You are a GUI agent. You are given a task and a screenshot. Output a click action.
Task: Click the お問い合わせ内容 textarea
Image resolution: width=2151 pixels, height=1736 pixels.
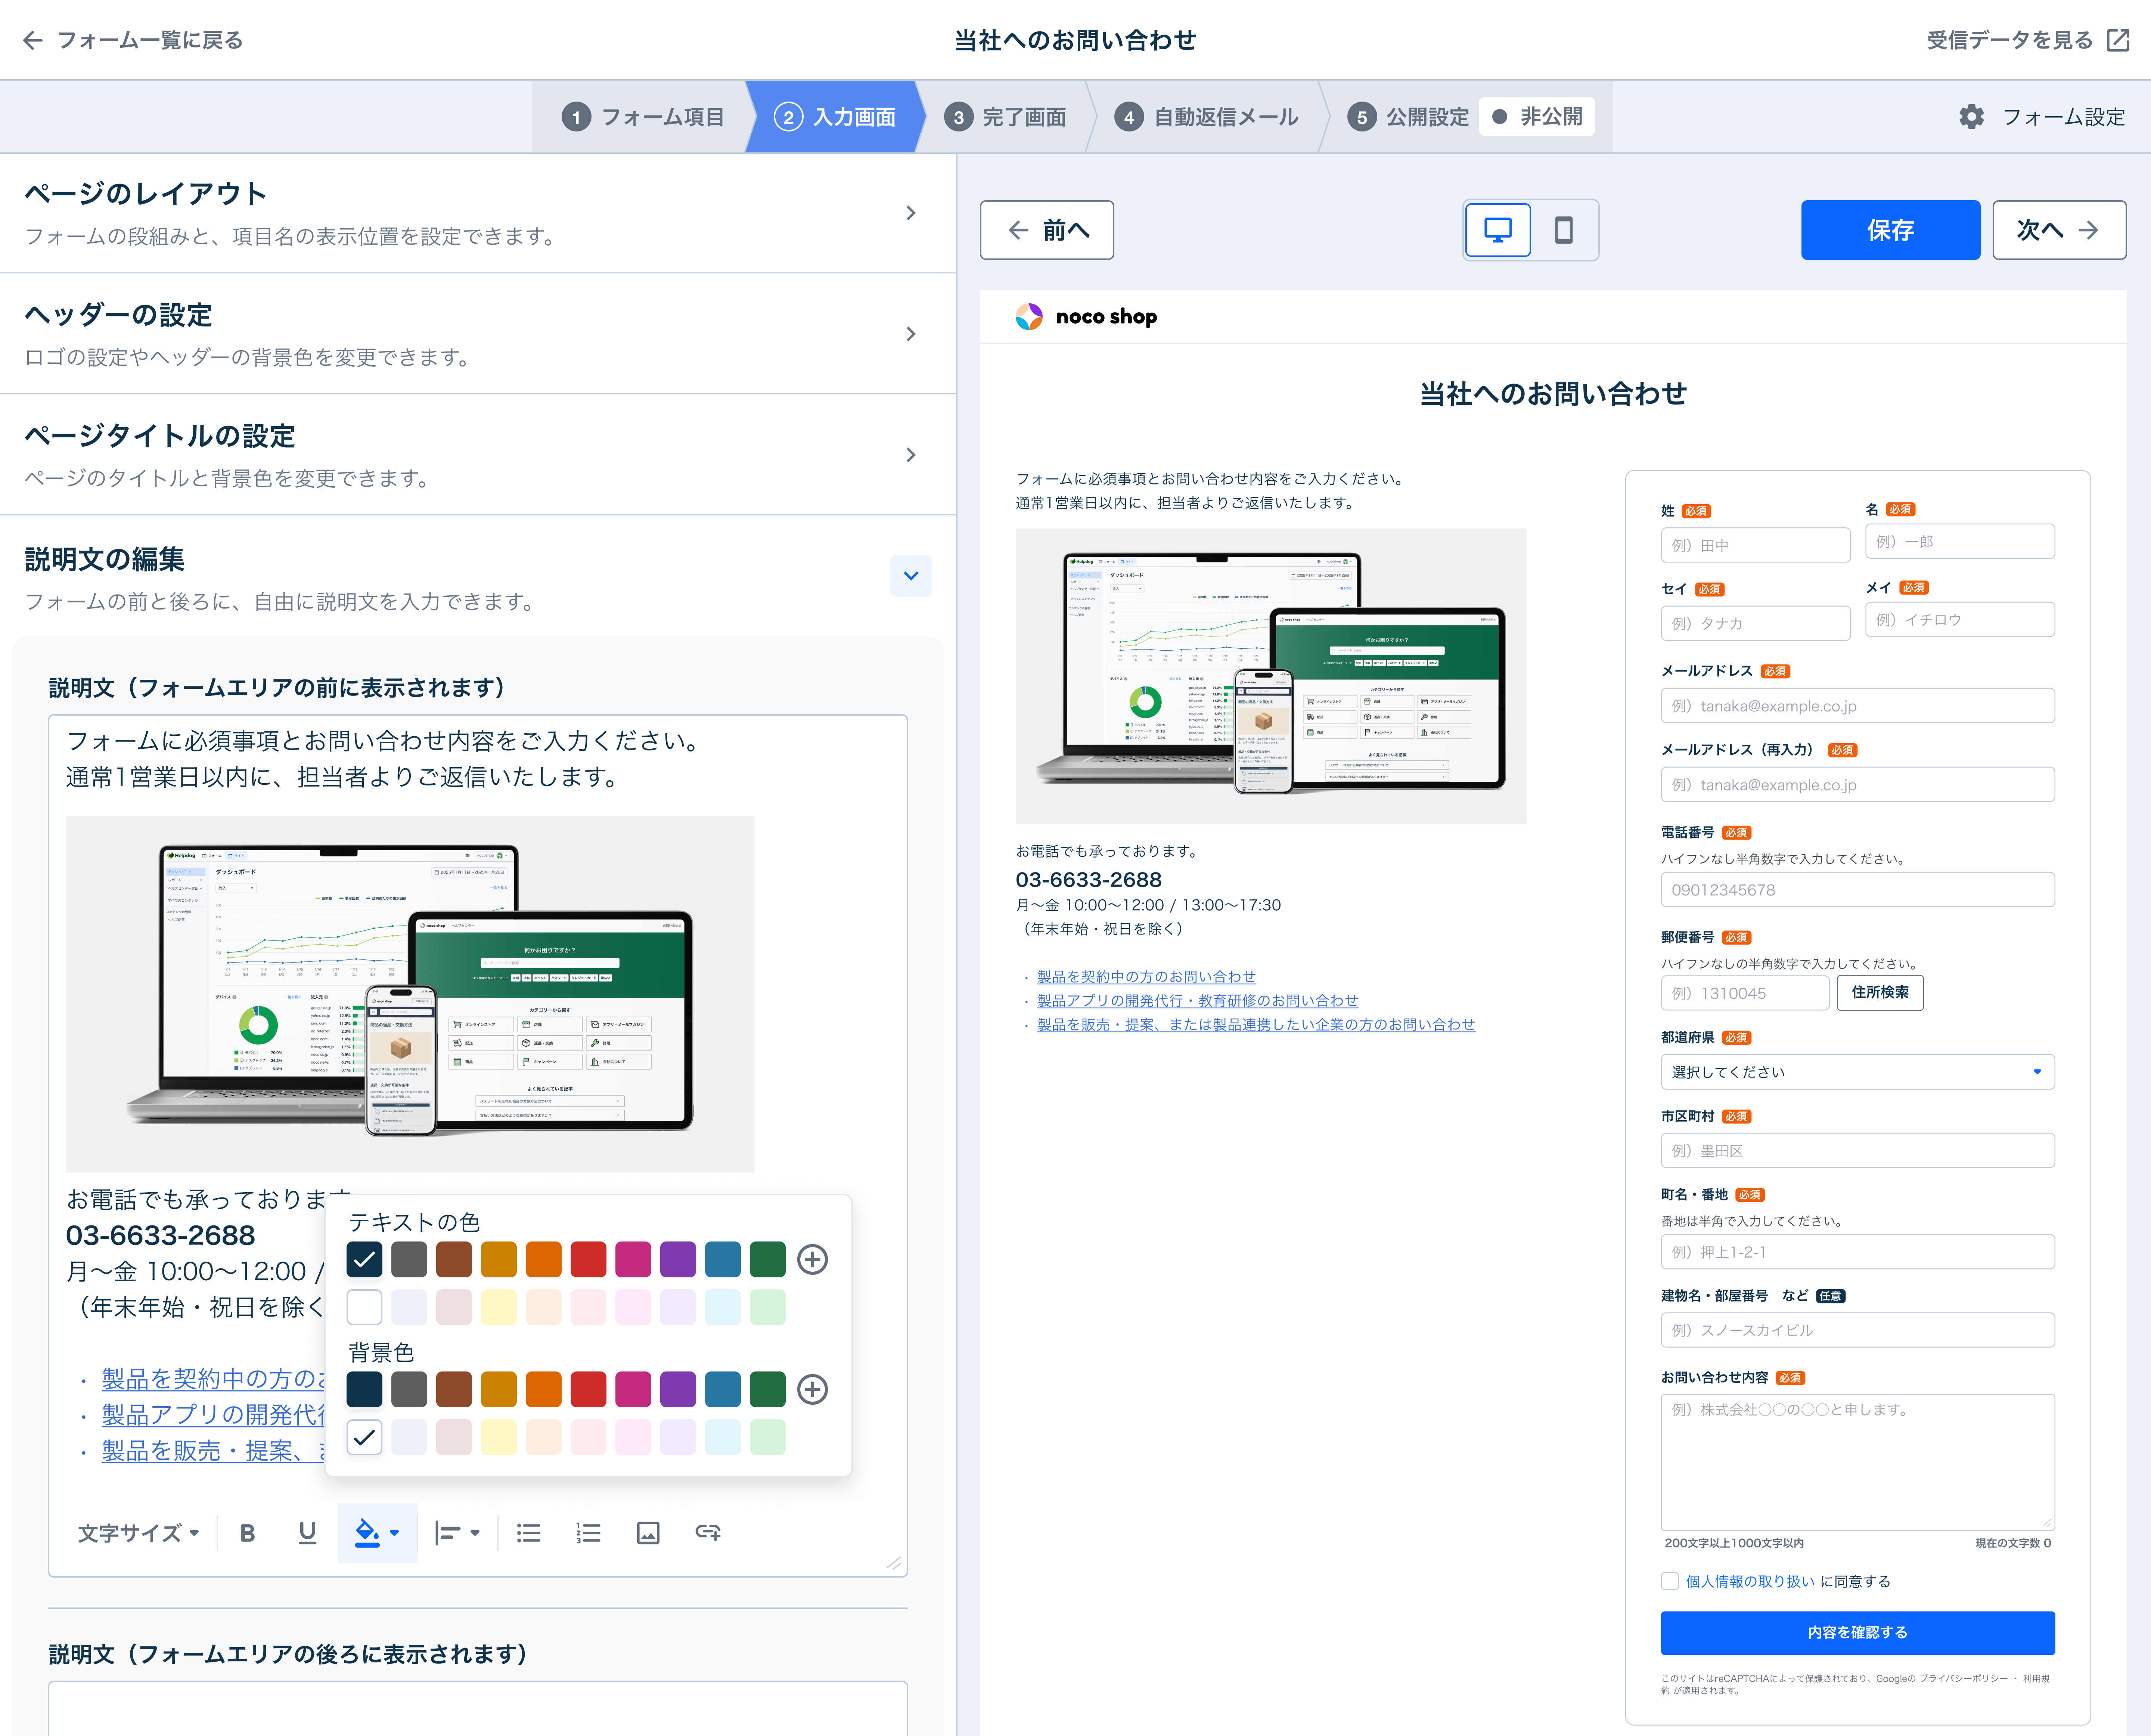pos(1857,1461)
